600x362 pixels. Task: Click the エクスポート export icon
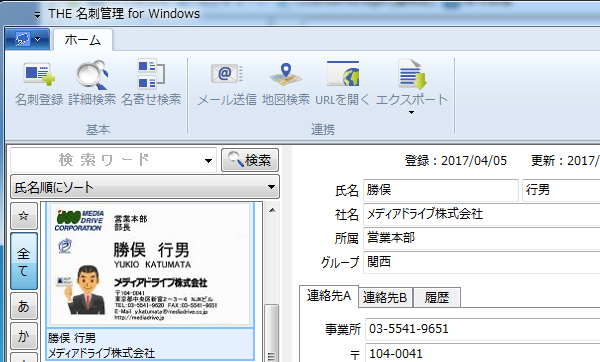pos(412,74)
